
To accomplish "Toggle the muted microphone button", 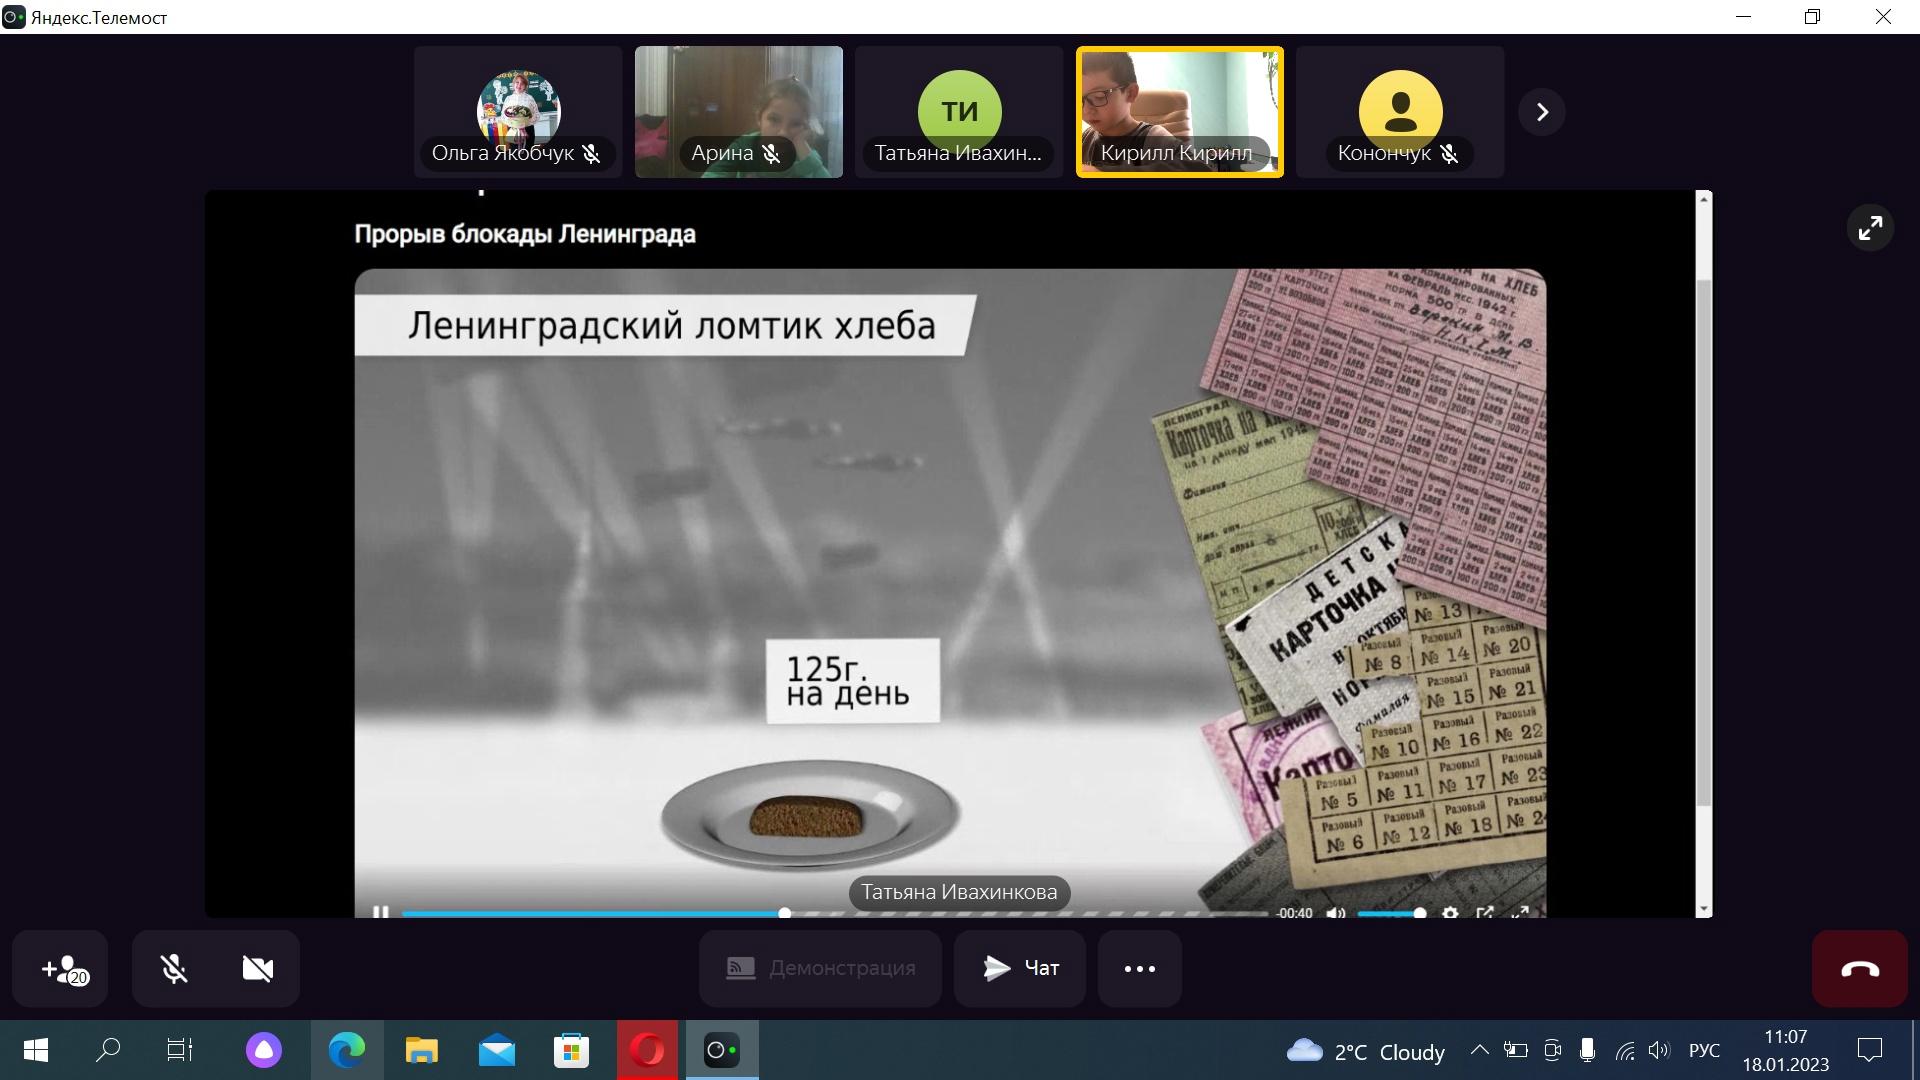I will 174,968.
